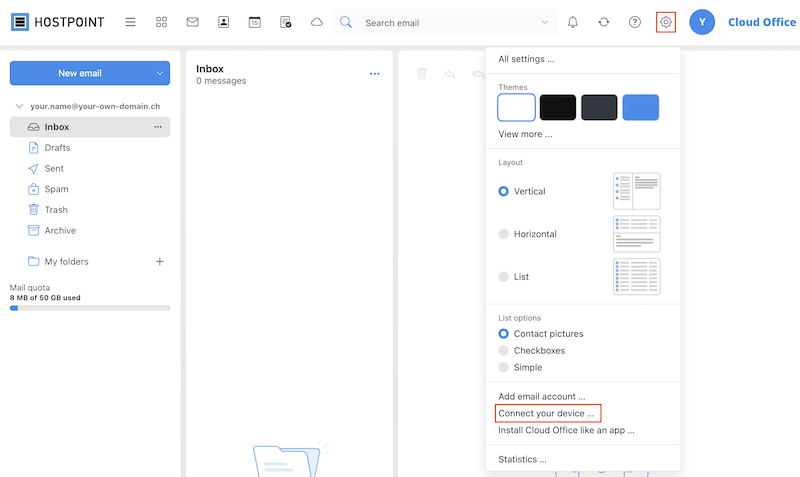Click Install Cloud Office like an app
The image size is (800, 477).
566,430
